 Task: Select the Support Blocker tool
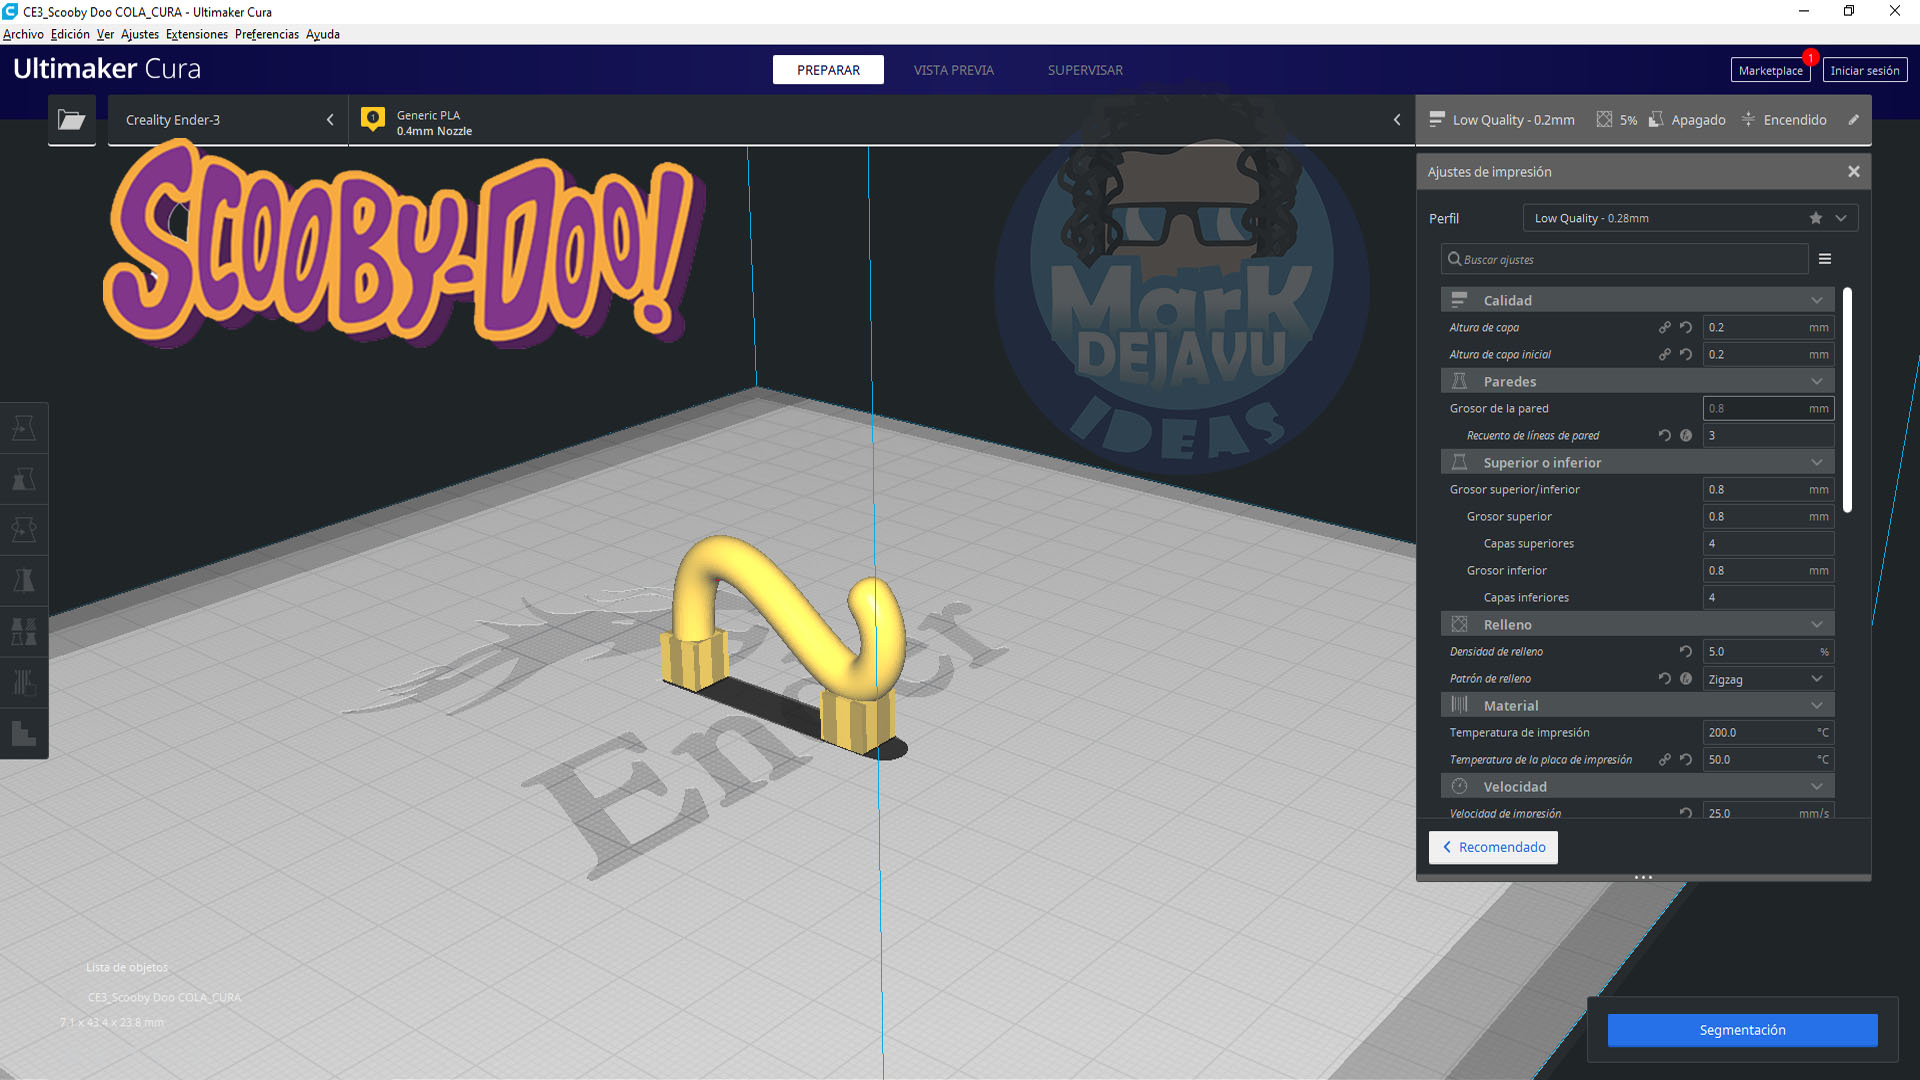[24, 683]
